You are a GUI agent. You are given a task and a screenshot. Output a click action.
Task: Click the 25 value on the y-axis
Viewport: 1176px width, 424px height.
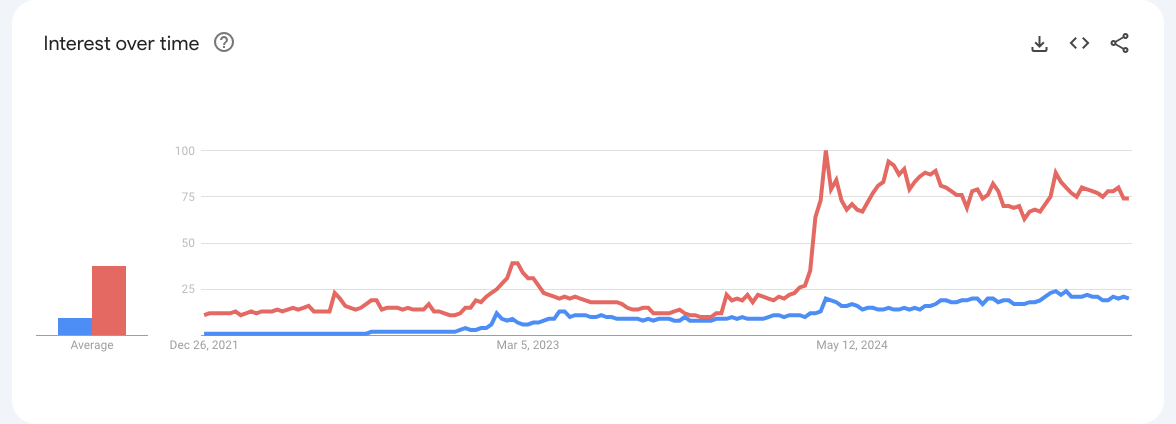[x=188, y=289]
